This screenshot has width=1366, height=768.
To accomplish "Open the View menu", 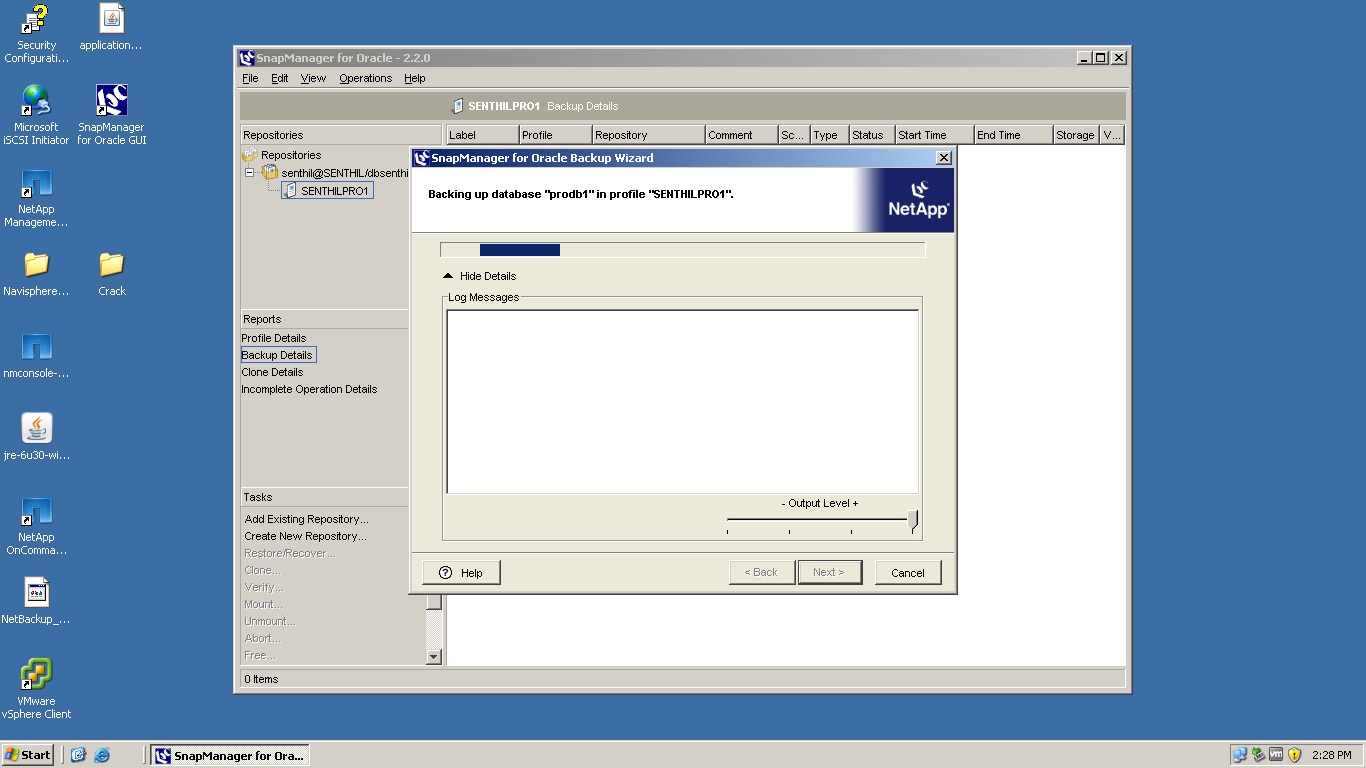I will (313, 78).
